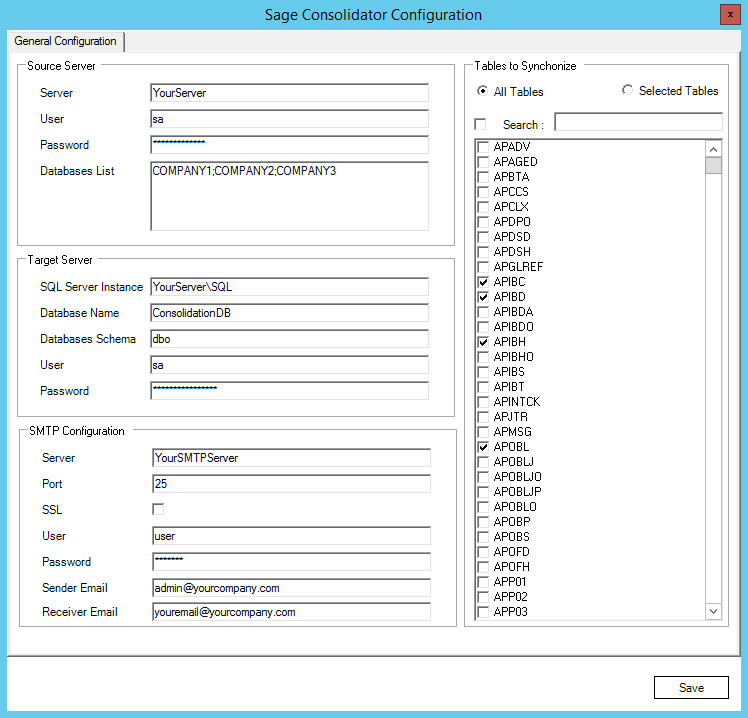The image size is (748, 718).
Task: Uncheck the APOBL table checkbox
Action: point(484,447)
